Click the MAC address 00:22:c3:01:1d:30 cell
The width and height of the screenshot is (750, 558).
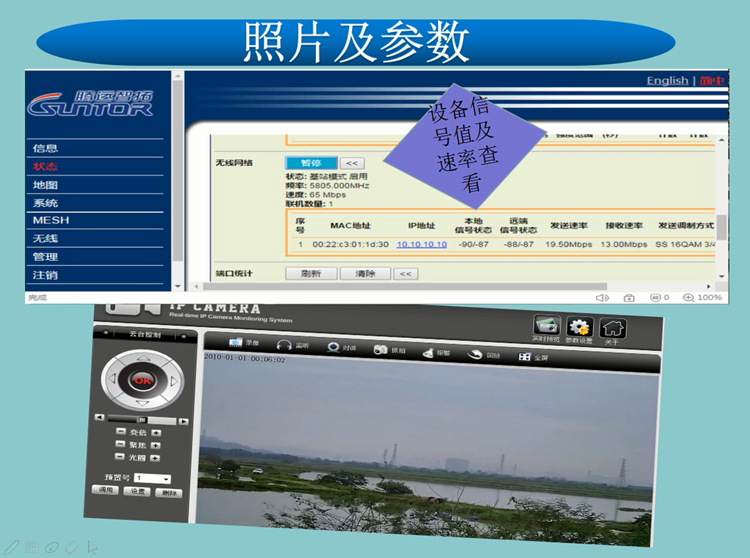(x=351, y=244)
